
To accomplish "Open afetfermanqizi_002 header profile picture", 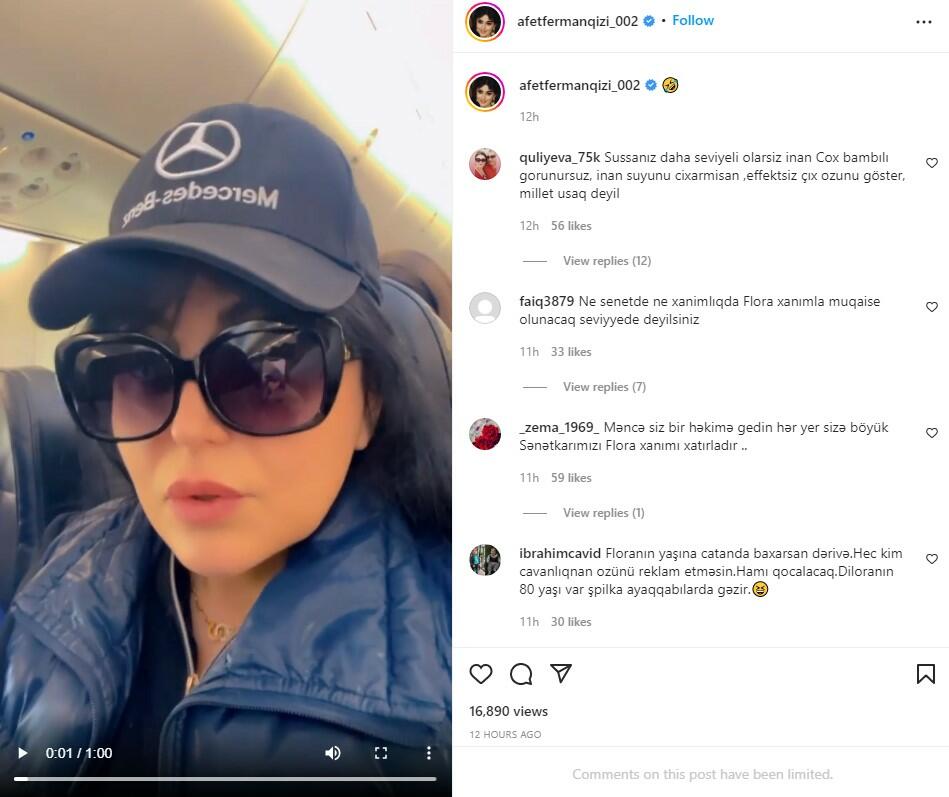I will [x=485, y=22].
